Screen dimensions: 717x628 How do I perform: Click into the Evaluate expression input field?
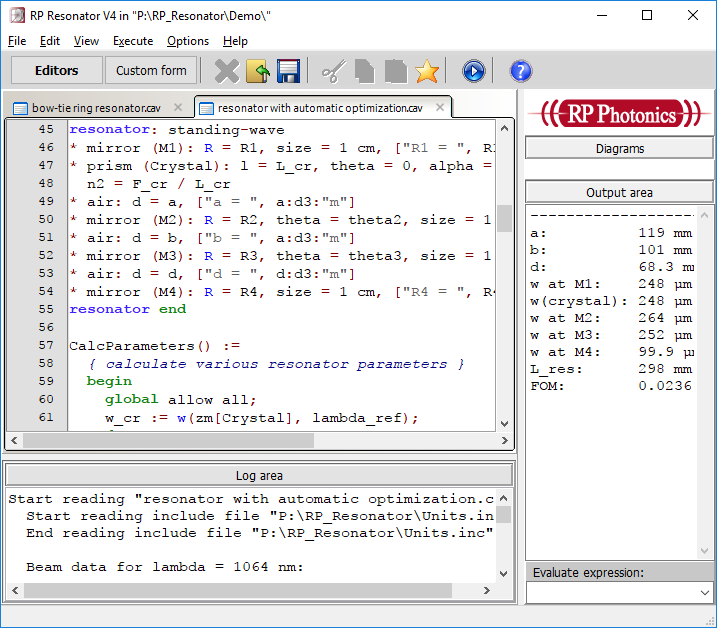(612, 593)
